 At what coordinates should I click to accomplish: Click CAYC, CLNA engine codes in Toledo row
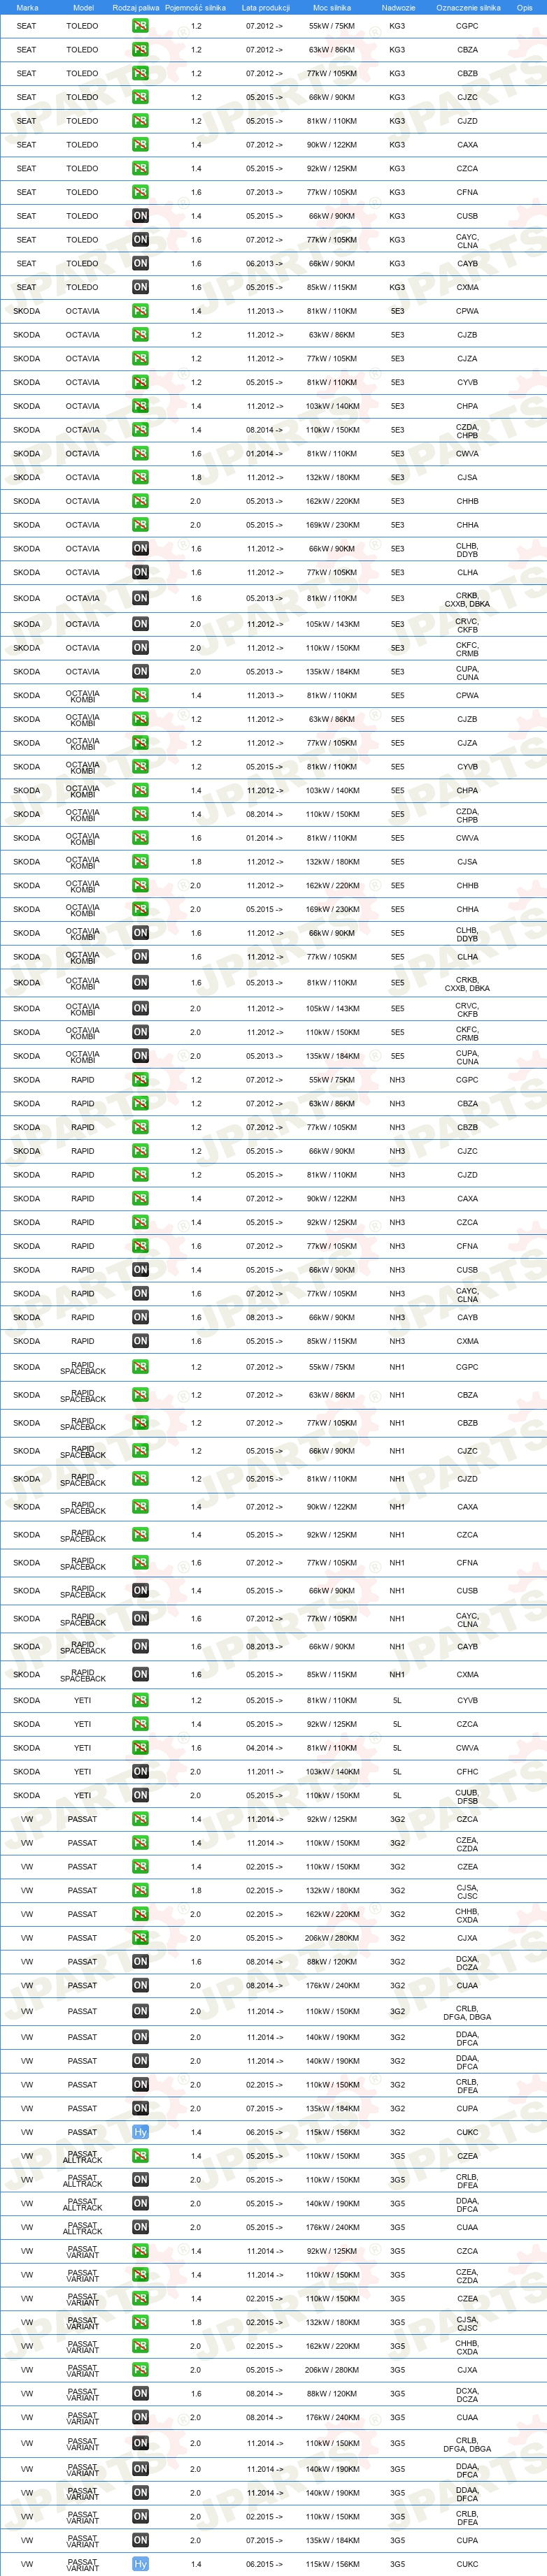(x=467, y=240)
